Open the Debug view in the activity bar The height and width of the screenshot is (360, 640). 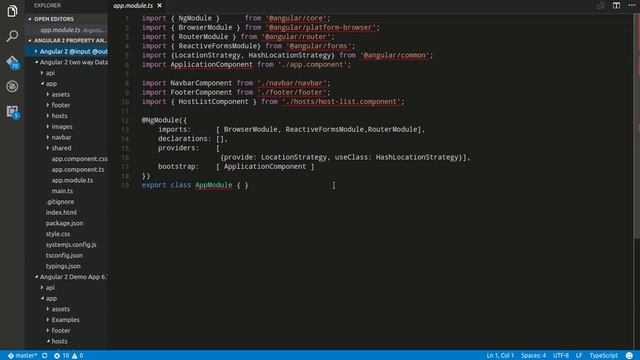tap(12, 86)
